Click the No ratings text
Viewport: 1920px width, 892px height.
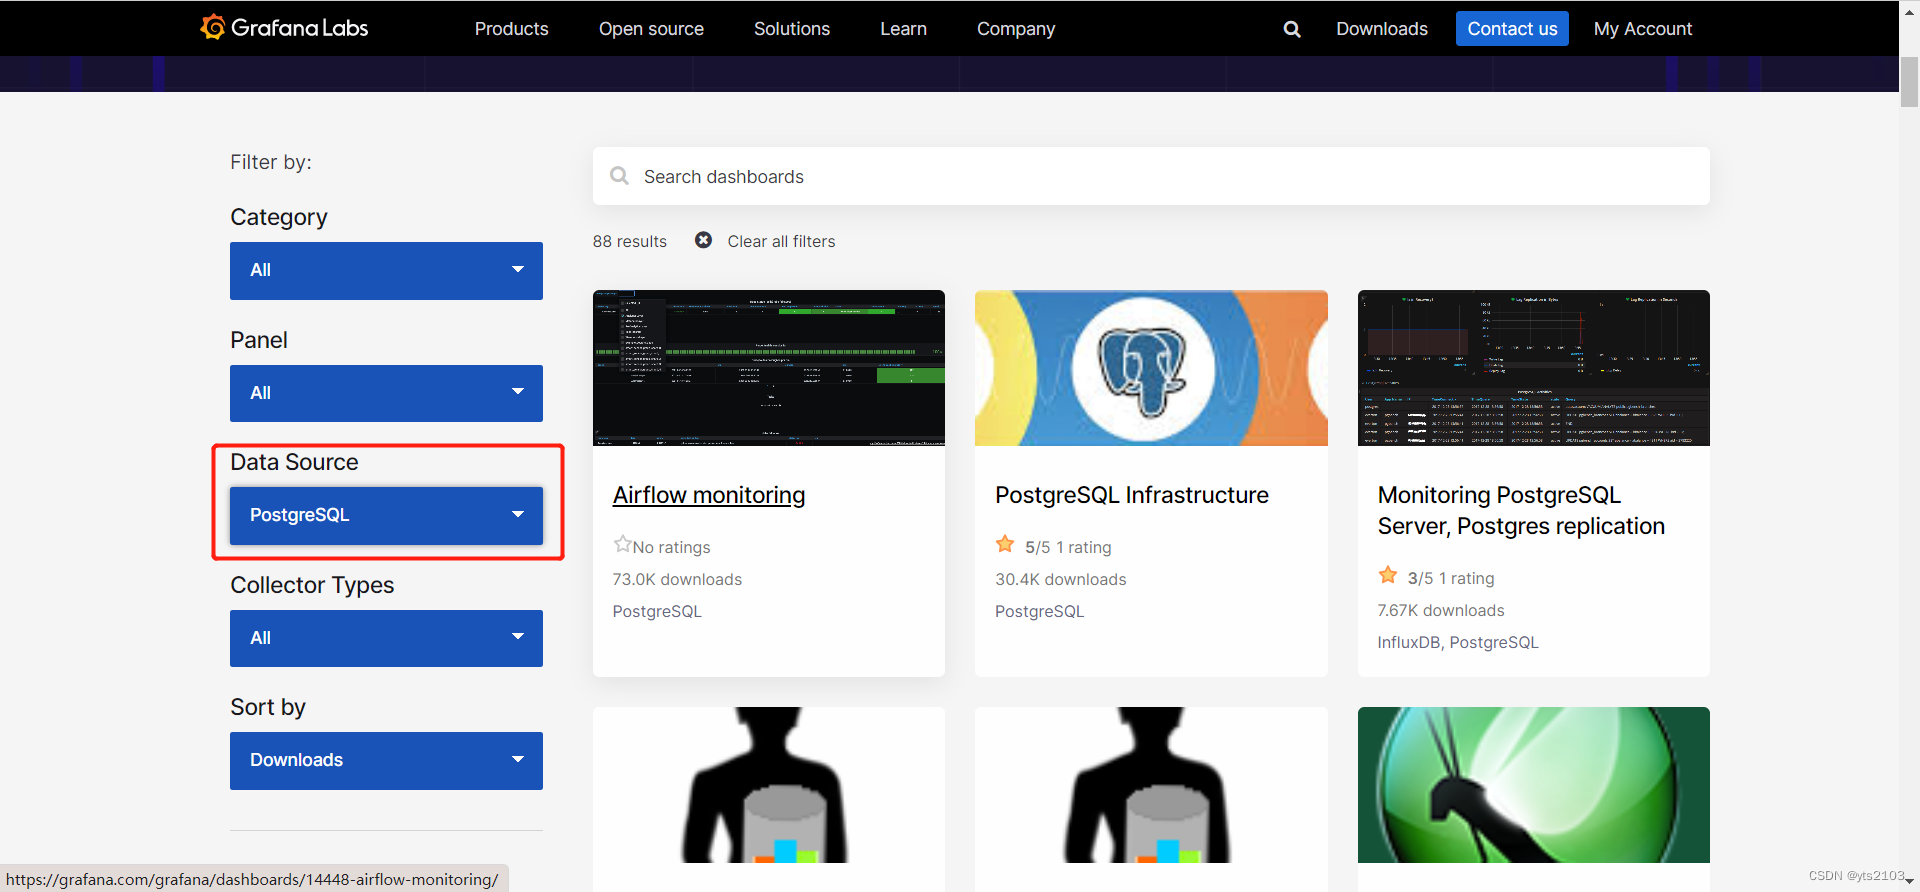click(x=672, y=547)
